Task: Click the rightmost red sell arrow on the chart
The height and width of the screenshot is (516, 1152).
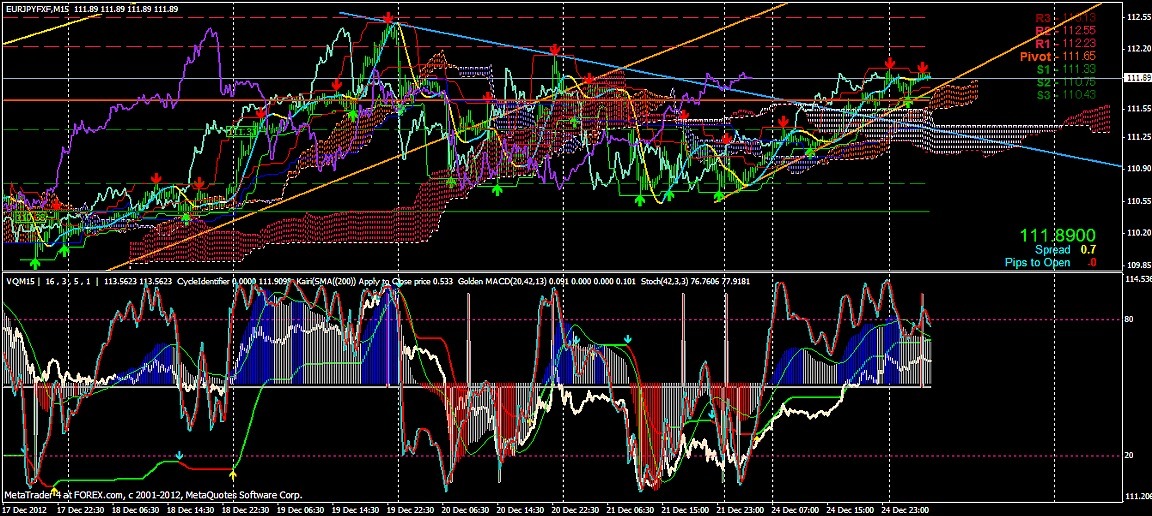Action: [x=921, y=67]
